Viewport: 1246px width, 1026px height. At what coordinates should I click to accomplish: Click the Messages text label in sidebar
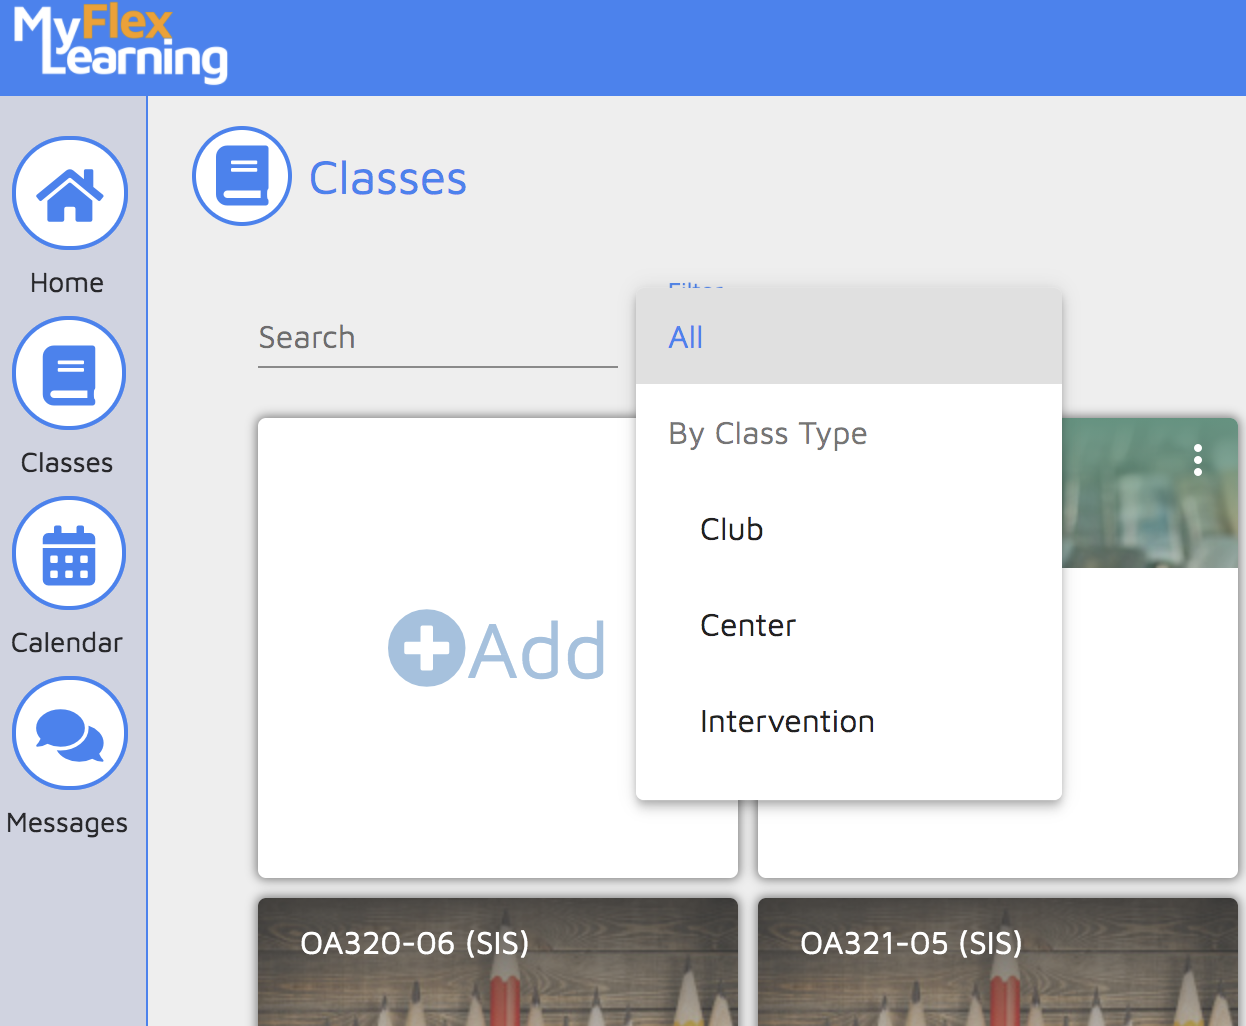point(67,823)
